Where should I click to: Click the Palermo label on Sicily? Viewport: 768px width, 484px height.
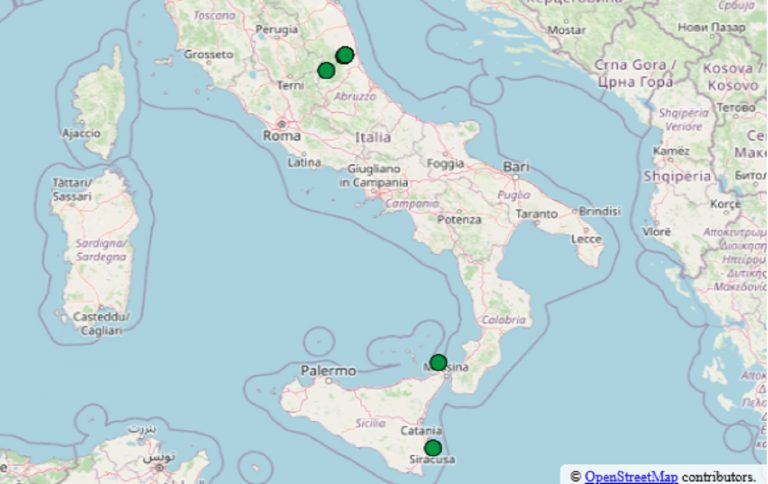(x=328, y=371)
